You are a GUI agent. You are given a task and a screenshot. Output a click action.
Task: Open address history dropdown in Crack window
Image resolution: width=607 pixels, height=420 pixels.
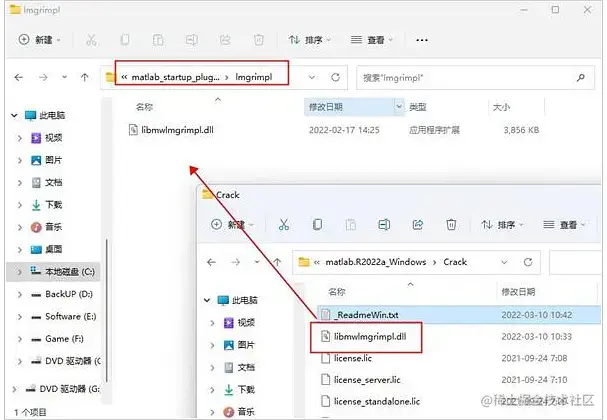tap(504, 262)
